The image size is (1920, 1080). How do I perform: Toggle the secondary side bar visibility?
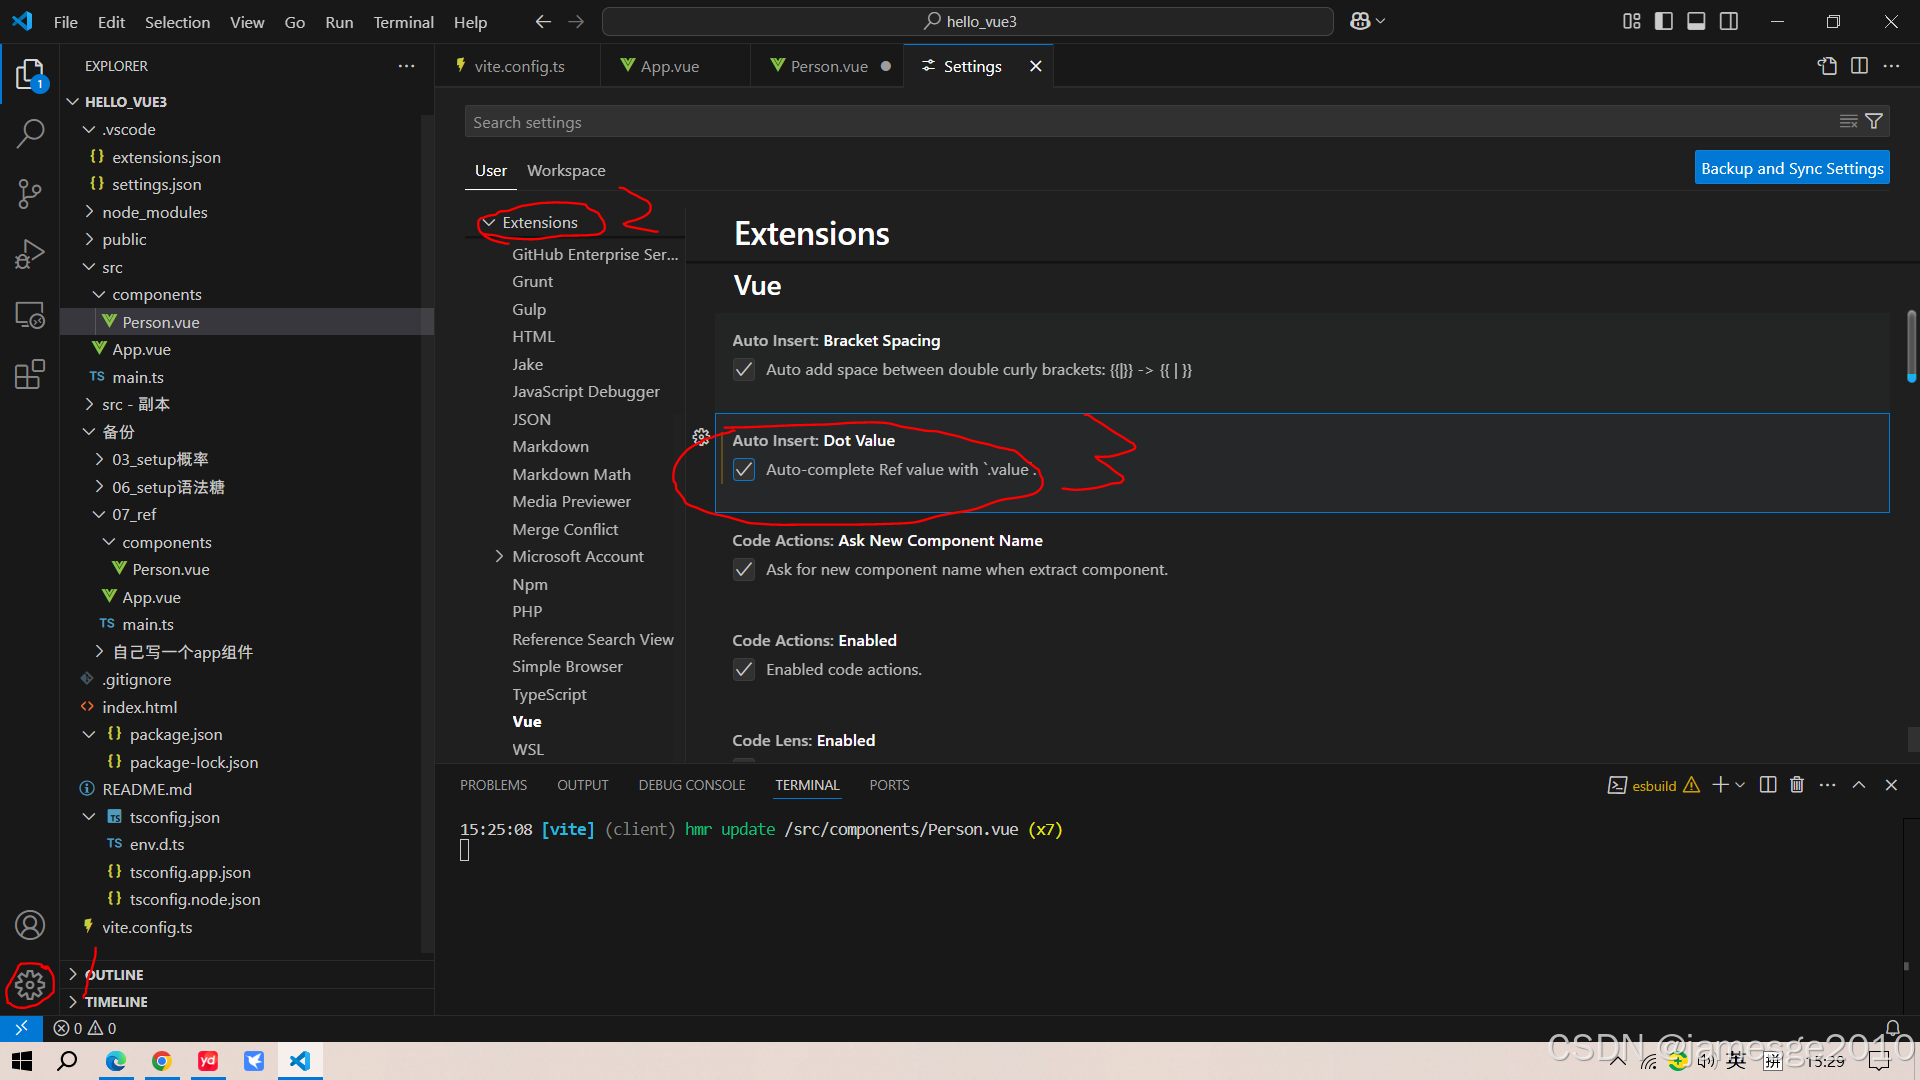(x=1729, y=21)
